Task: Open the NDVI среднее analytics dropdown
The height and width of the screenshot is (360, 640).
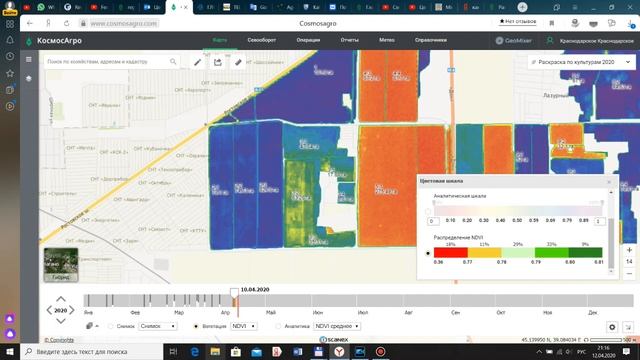Action: pyautogui.click(x=337, y=326)
